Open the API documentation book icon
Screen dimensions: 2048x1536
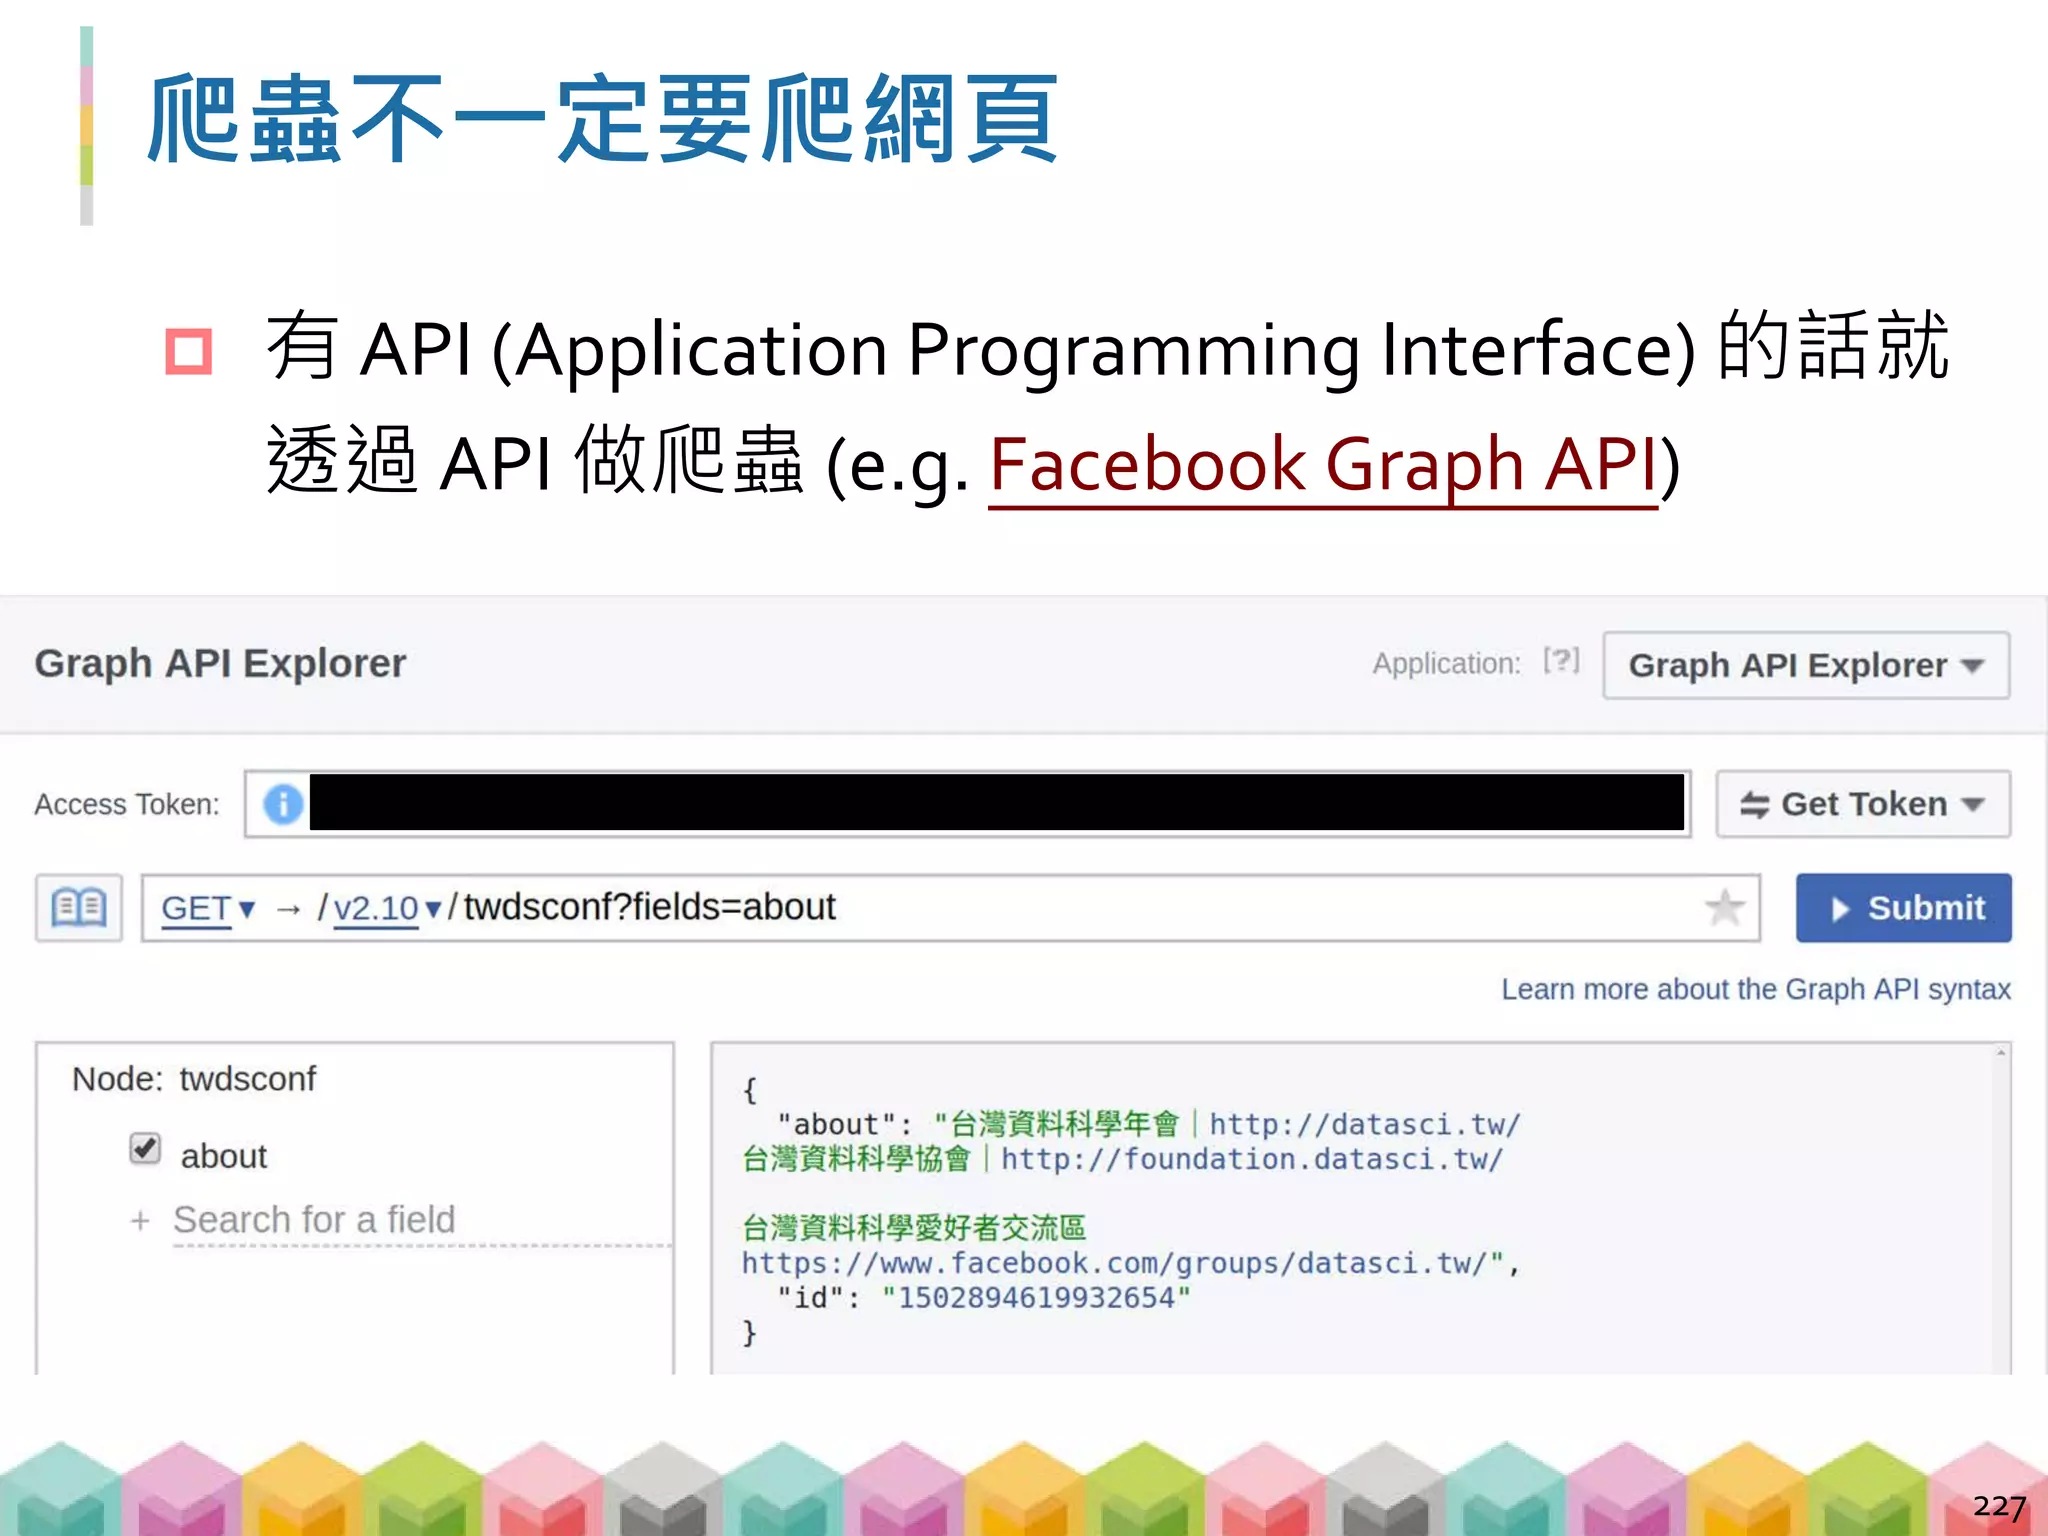pyautogui.click(x=79, y=908)
